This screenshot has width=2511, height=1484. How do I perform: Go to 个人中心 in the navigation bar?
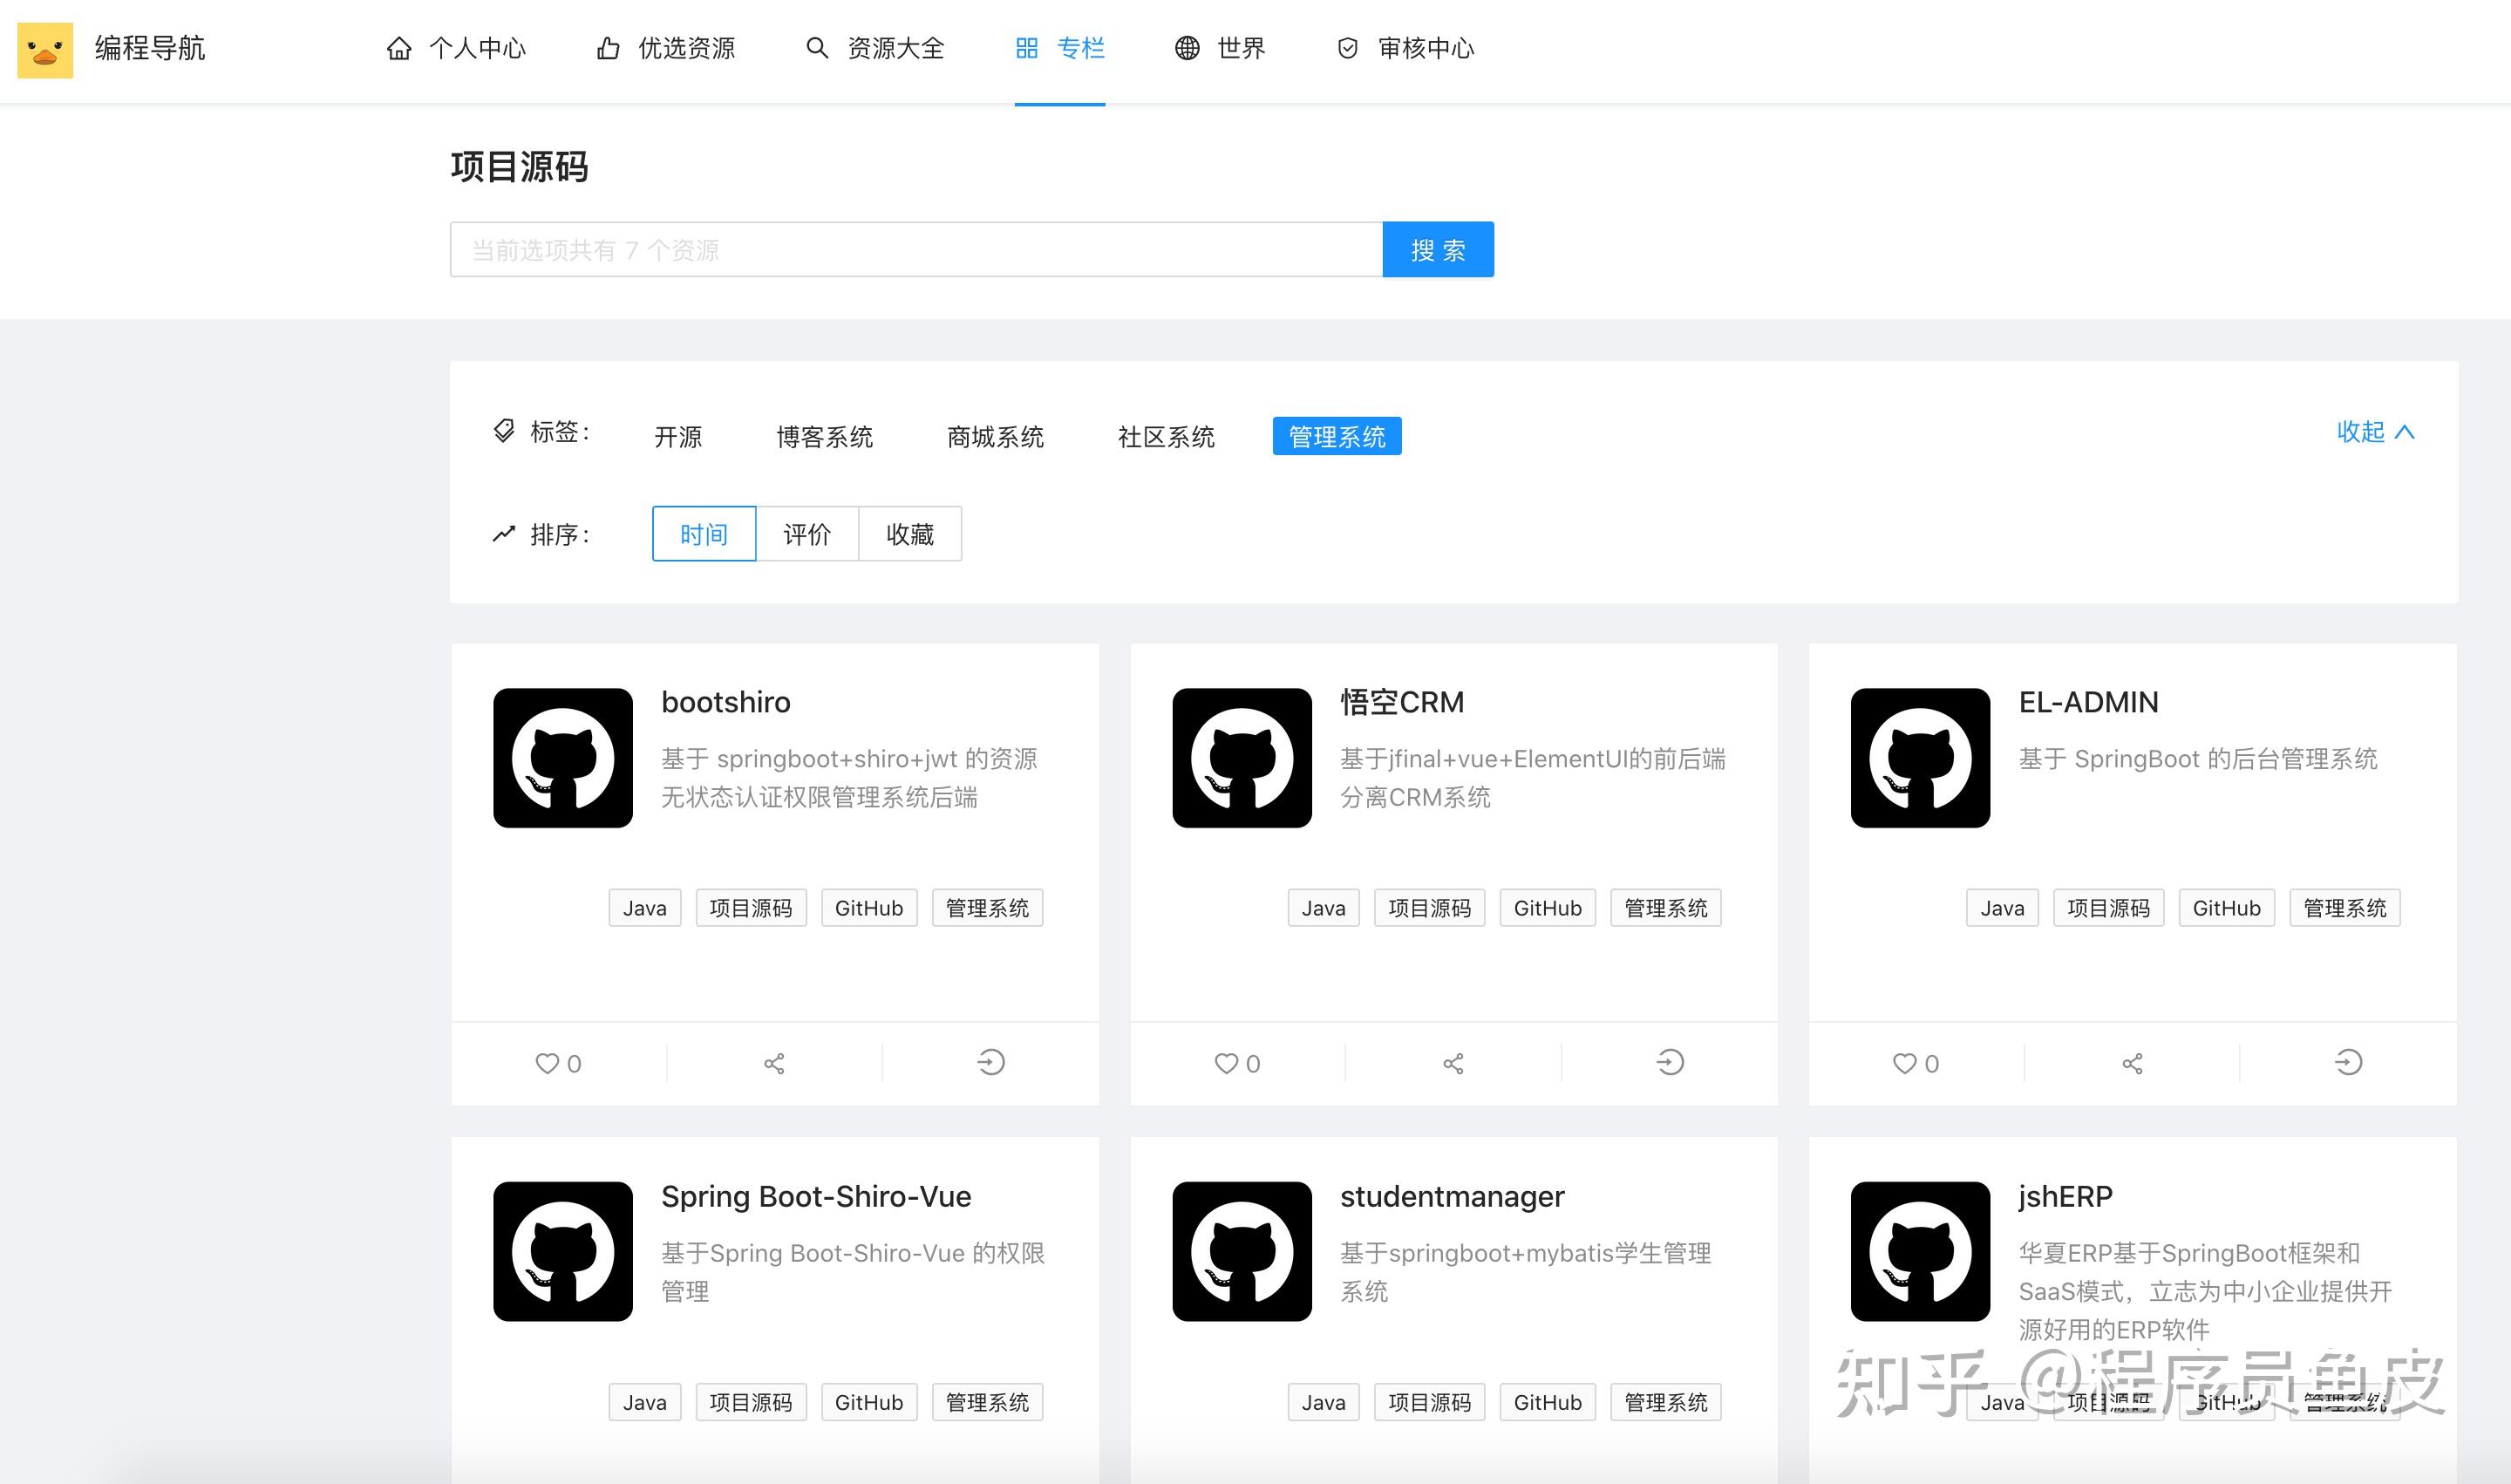coord(456,48)
